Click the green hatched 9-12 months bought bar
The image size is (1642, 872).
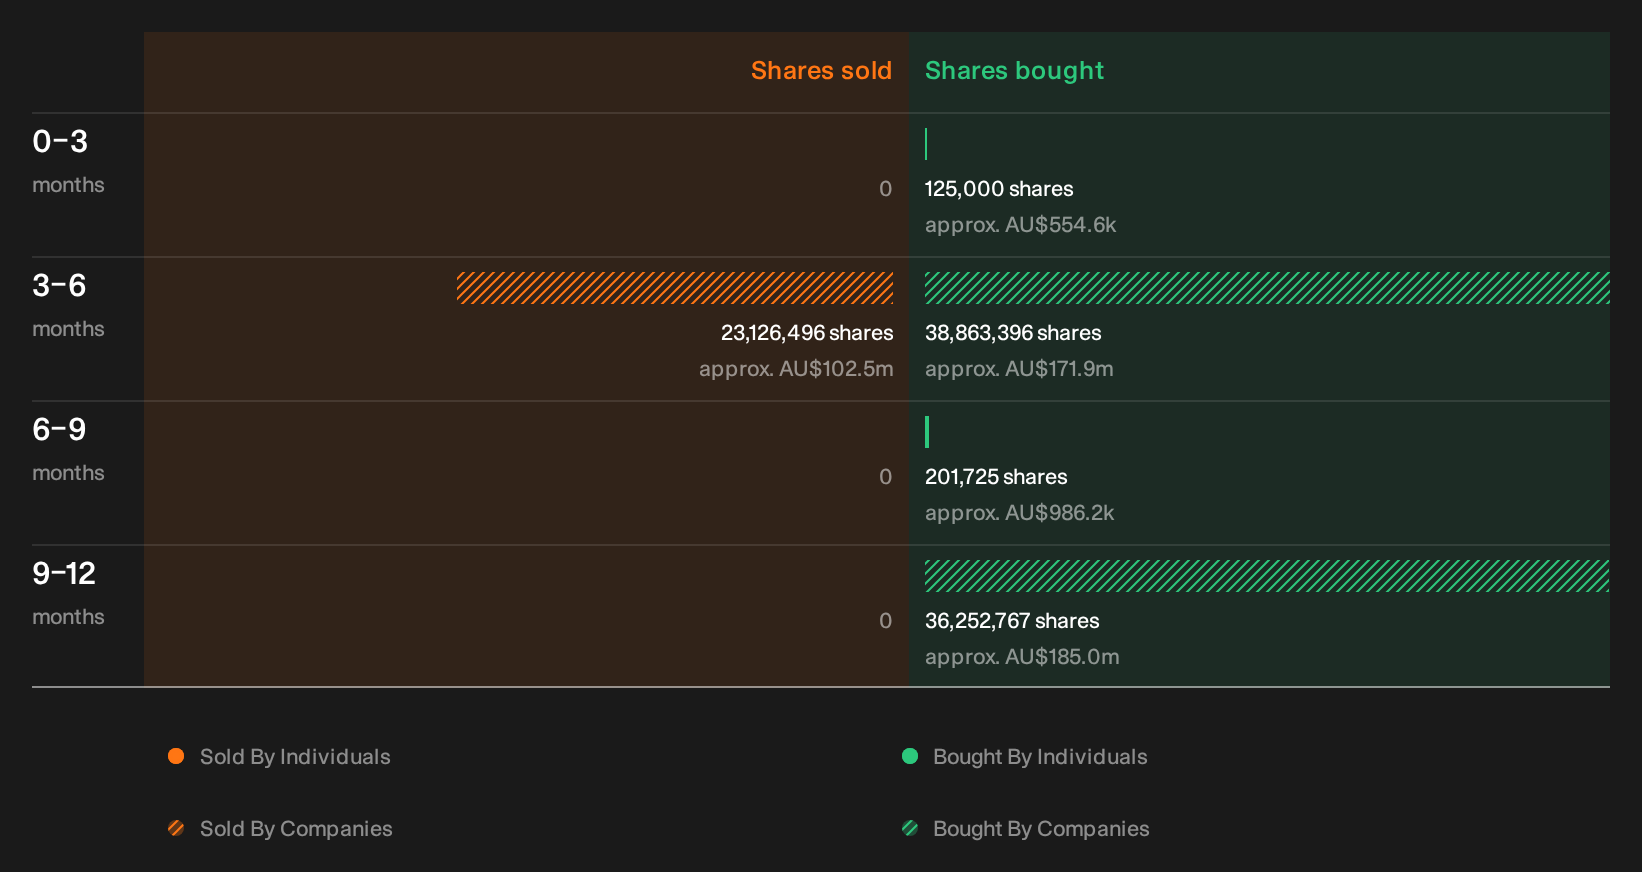[1267, 576]
